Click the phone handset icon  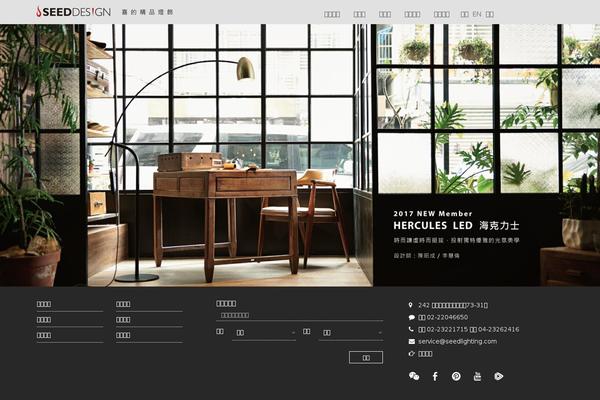coord(411,329)
